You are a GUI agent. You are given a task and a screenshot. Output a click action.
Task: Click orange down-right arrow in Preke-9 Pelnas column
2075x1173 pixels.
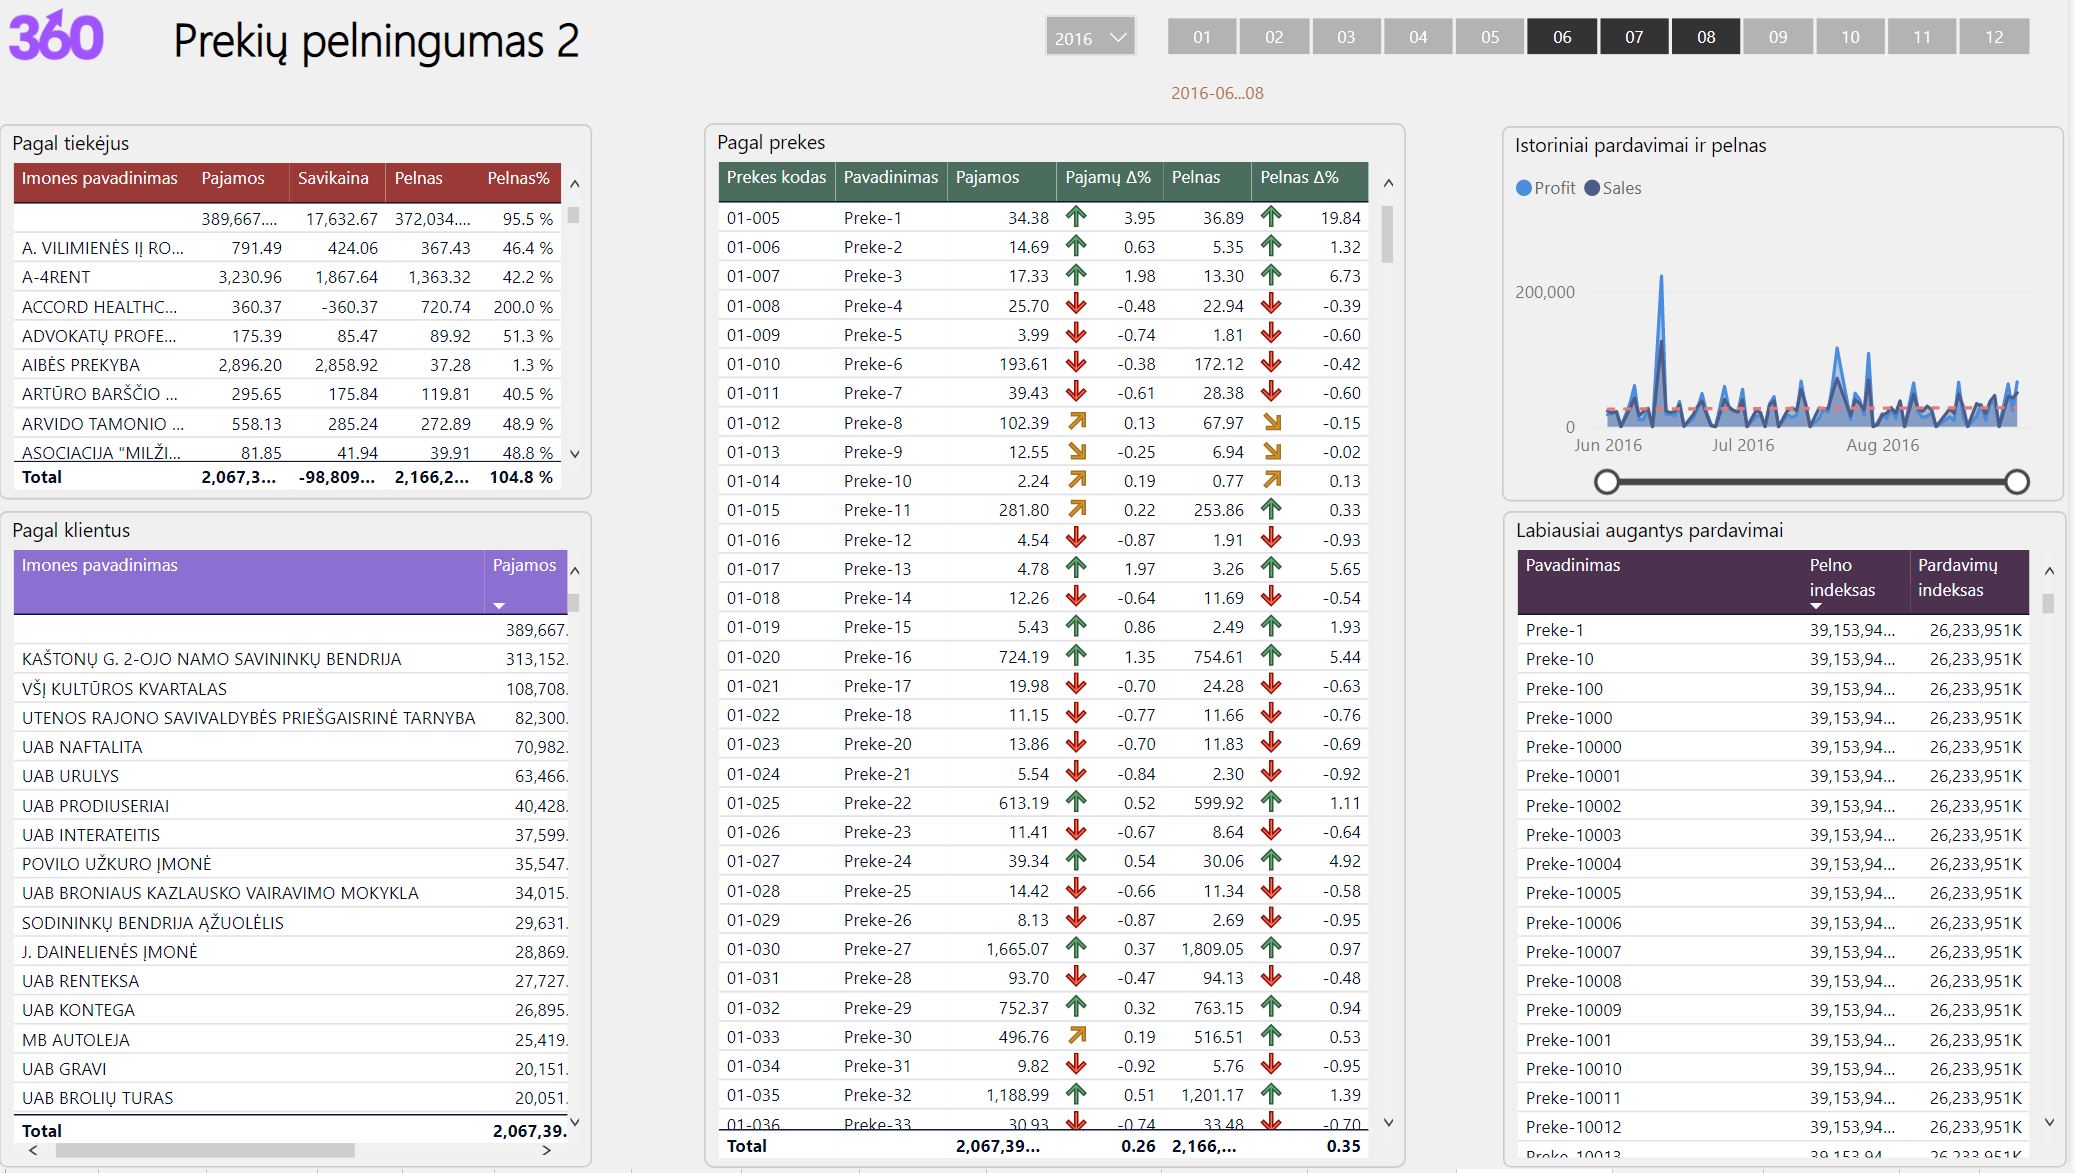click(1271, 451)
